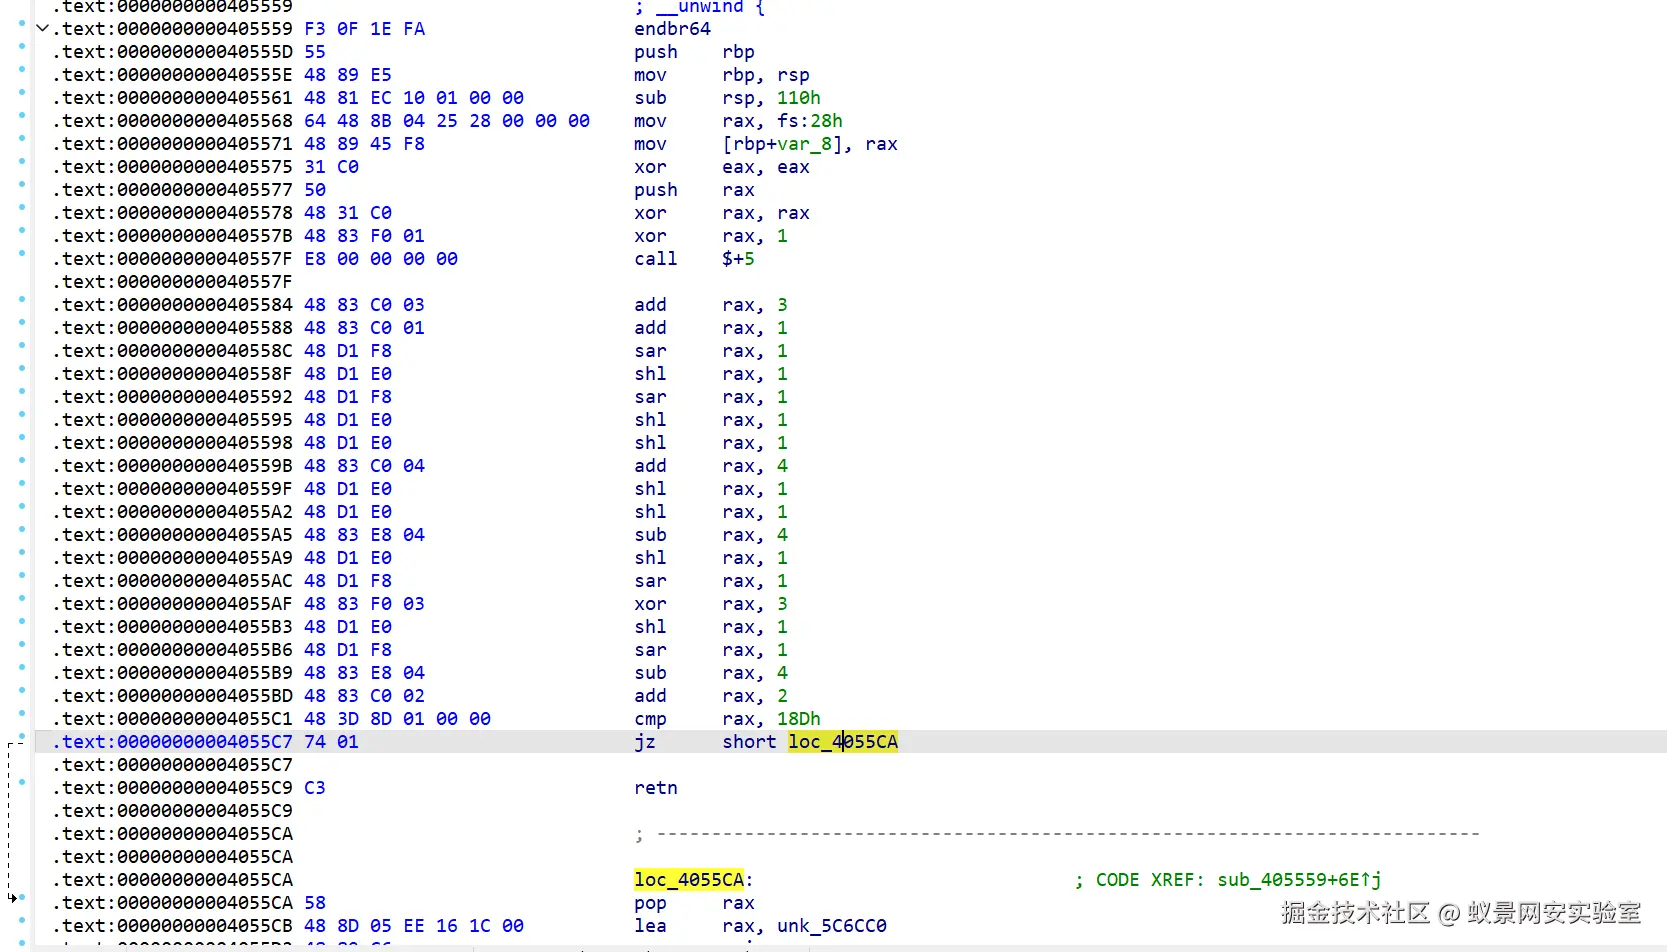The width and height of the screenshot is (1667, 952).
Task: Select the lea rax instruction
Action: click(760, 926)
